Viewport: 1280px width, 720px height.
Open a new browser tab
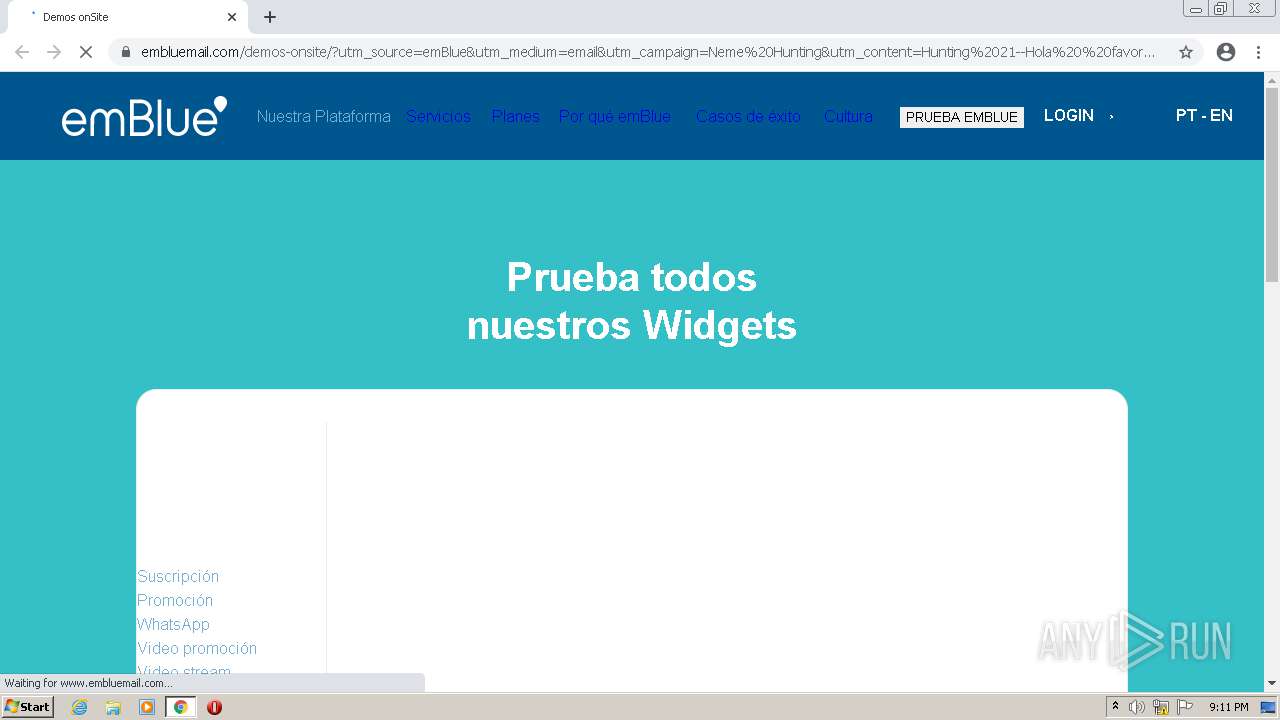point(270,17)
